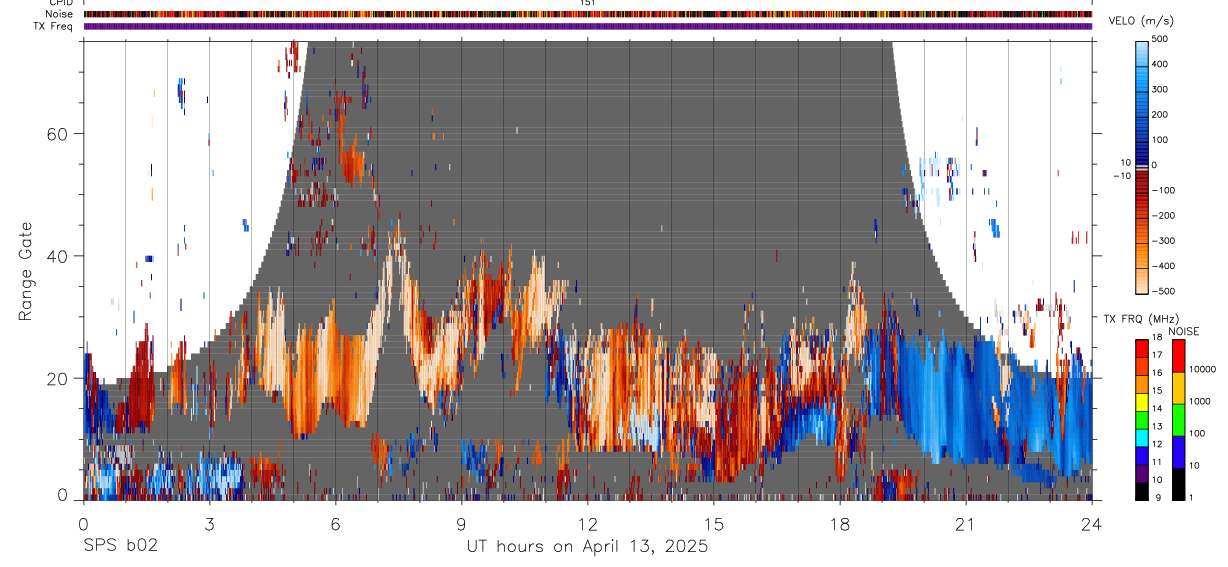Viewport: 1228px width, 567px height.
Task: Click the 'TX Freq' strip label at top left
Action: pyautogui.click(x=53, y=26)
